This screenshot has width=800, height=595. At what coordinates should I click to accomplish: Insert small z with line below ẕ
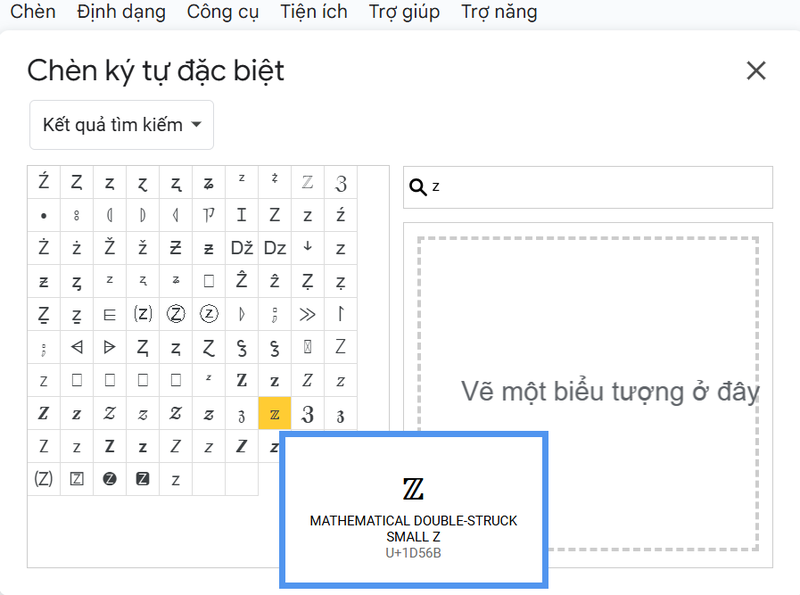pyautogui.click(x=77, y=314)
